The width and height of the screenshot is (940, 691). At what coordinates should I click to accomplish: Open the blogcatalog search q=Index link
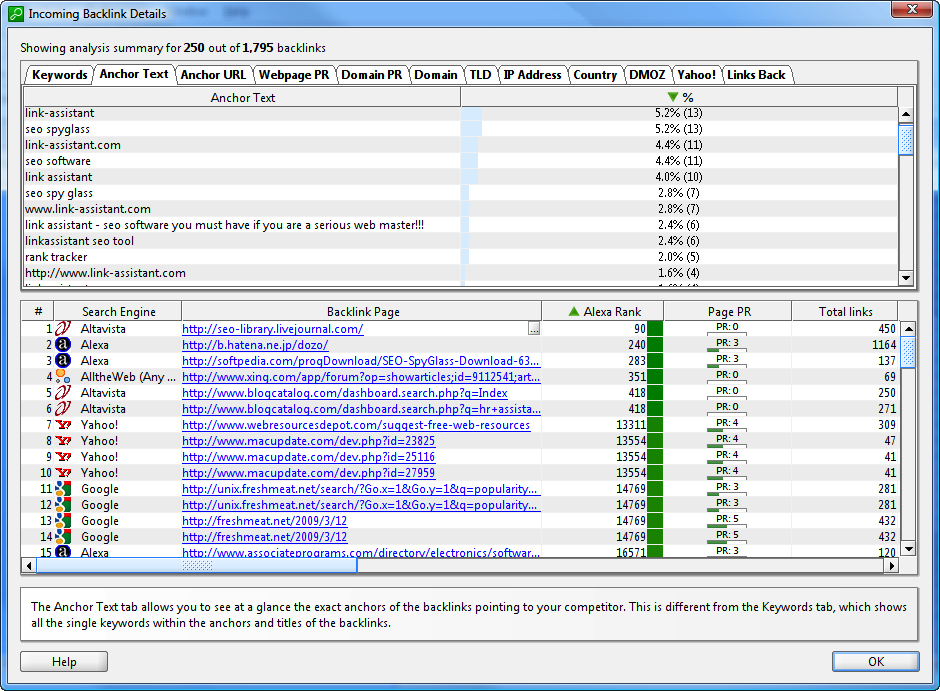click(345, 393)
